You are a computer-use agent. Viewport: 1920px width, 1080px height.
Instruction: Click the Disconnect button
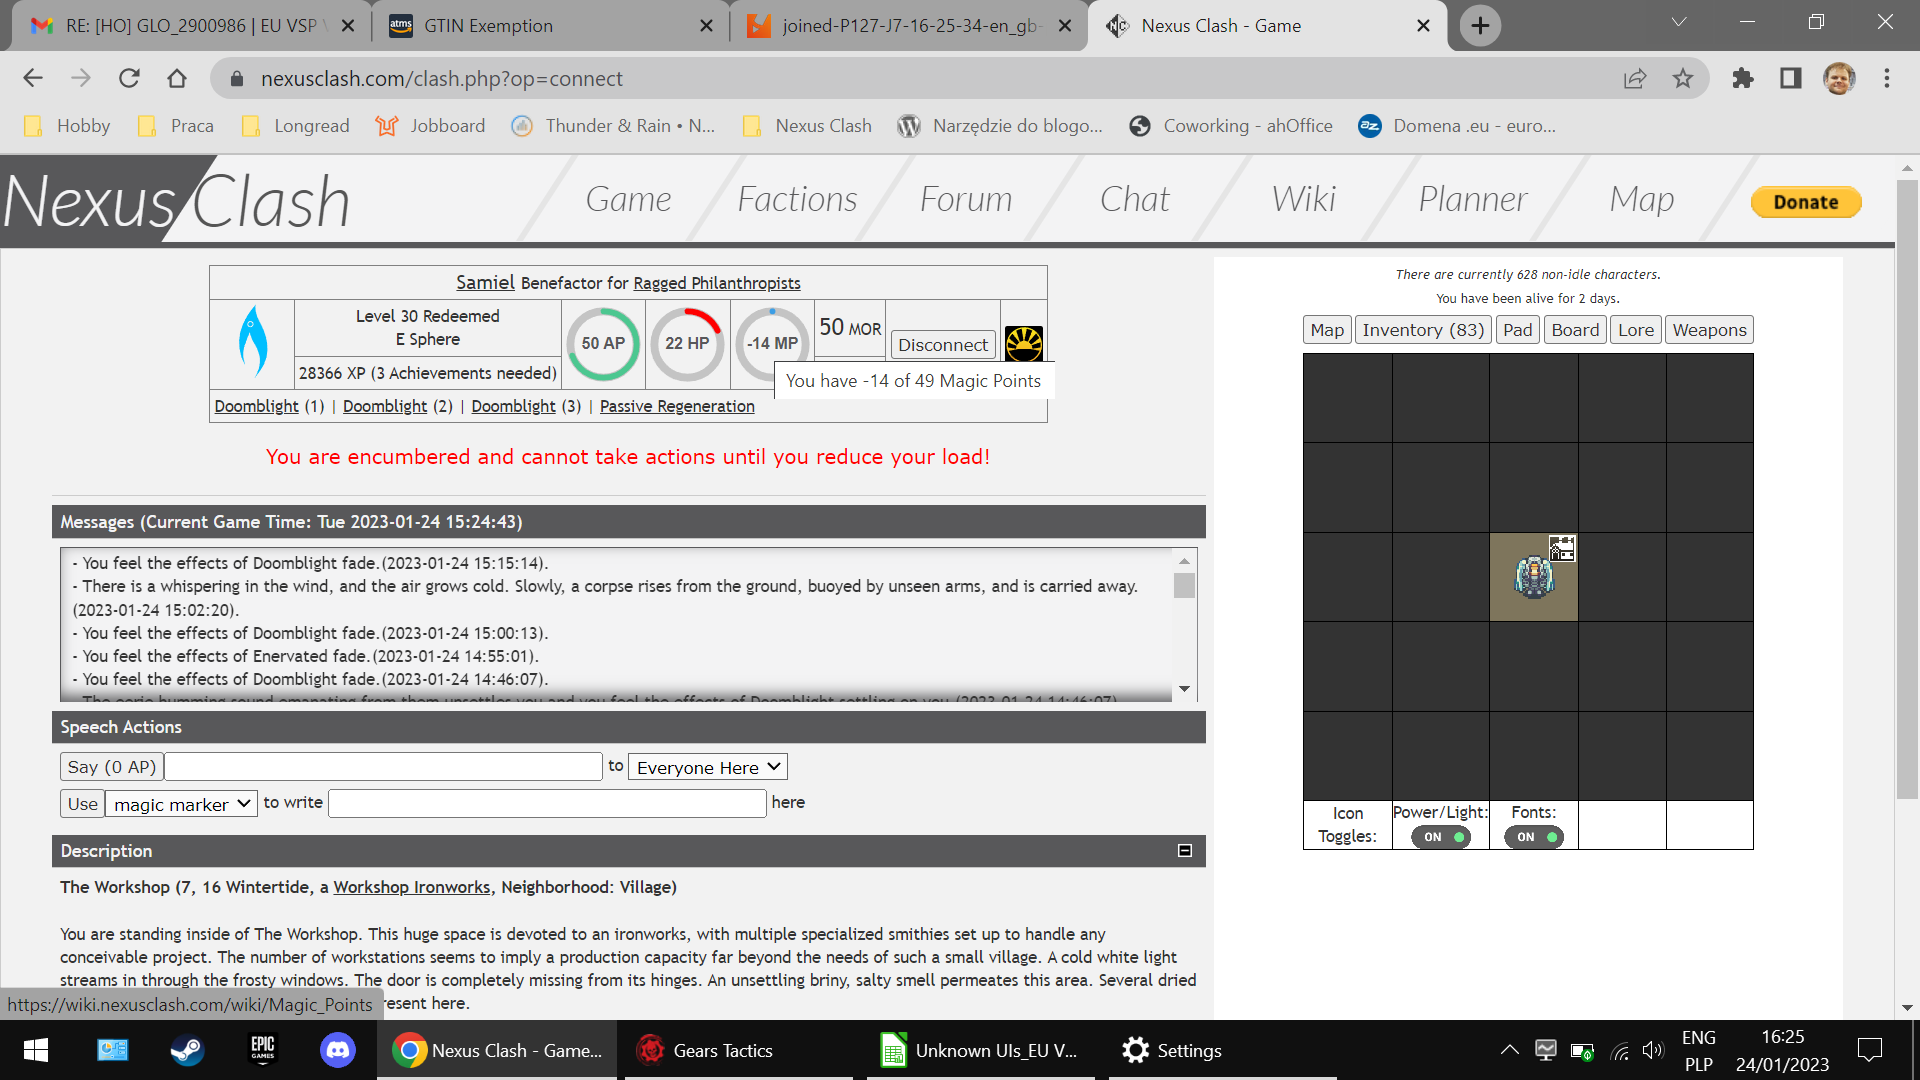pos(942,345)
